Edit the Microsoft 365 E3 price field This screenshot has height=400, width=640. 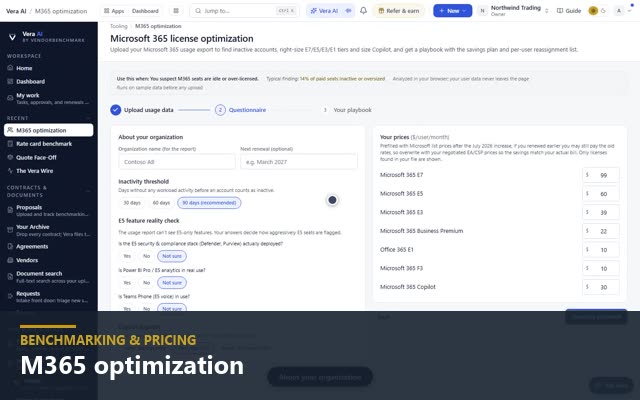click(x=601, y=213)
